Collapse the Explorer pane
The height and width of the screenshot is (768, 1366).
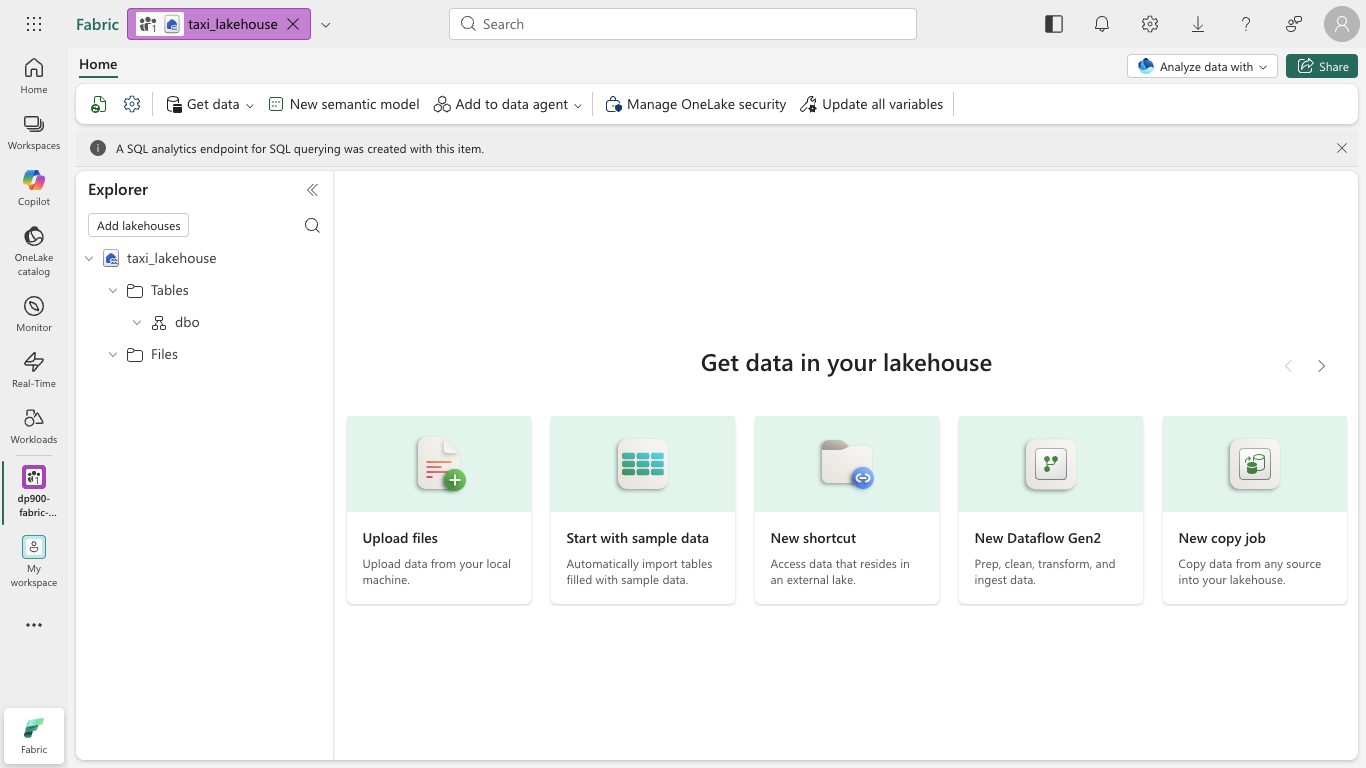[312, 190]
